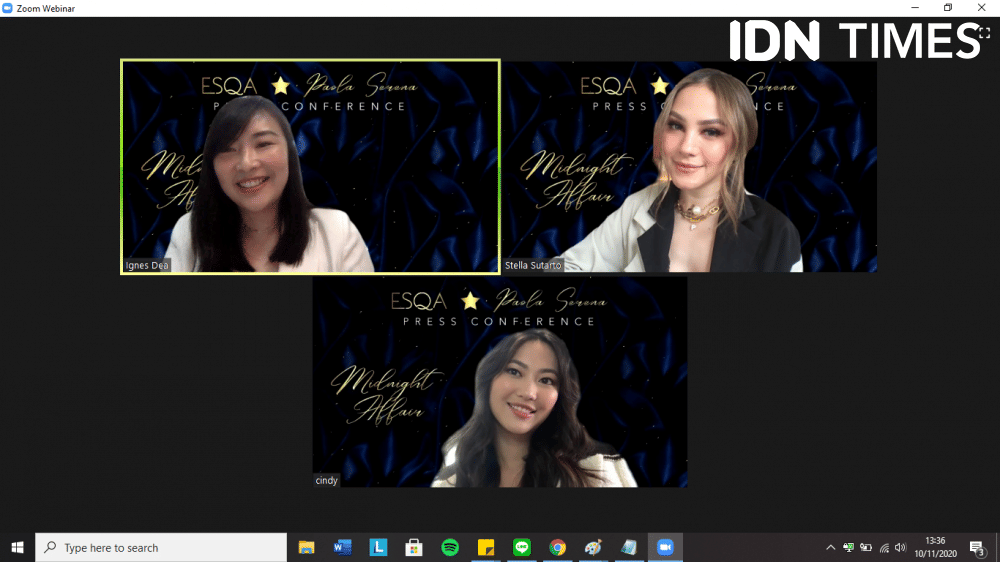Open File Explorer from the taskbar
Screen dimensions: 1000x562
coord(307,547)
